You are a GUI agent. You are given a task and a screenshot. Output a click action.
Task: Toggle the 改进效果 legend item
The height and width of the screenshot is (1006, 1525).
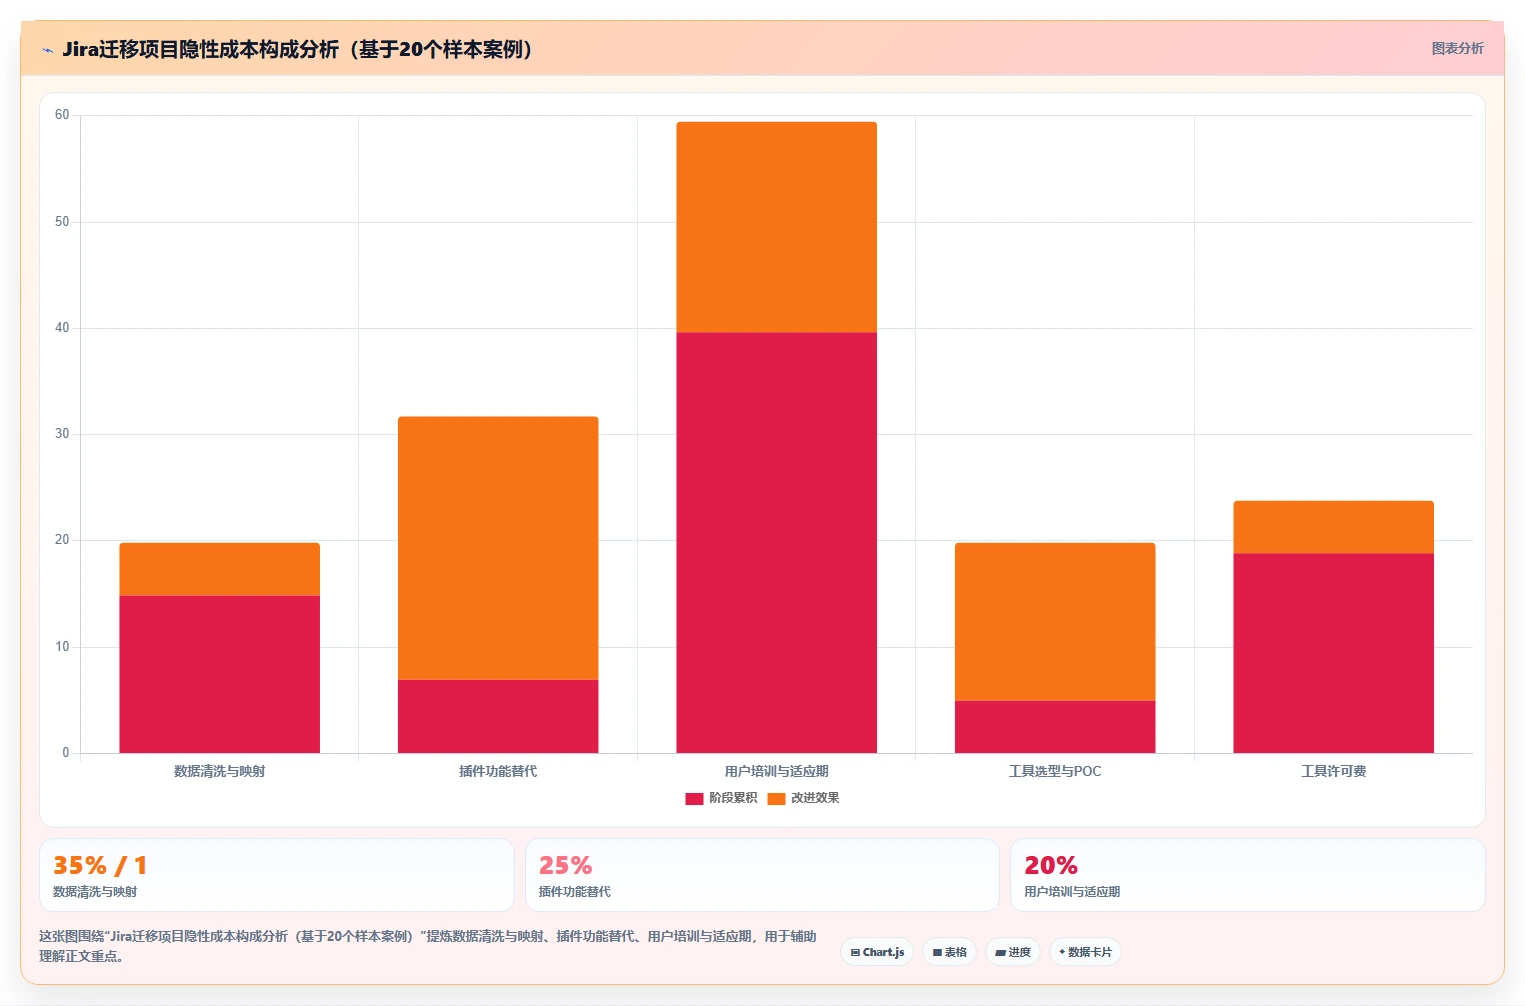pyautogui.click(x=803, y=798)
